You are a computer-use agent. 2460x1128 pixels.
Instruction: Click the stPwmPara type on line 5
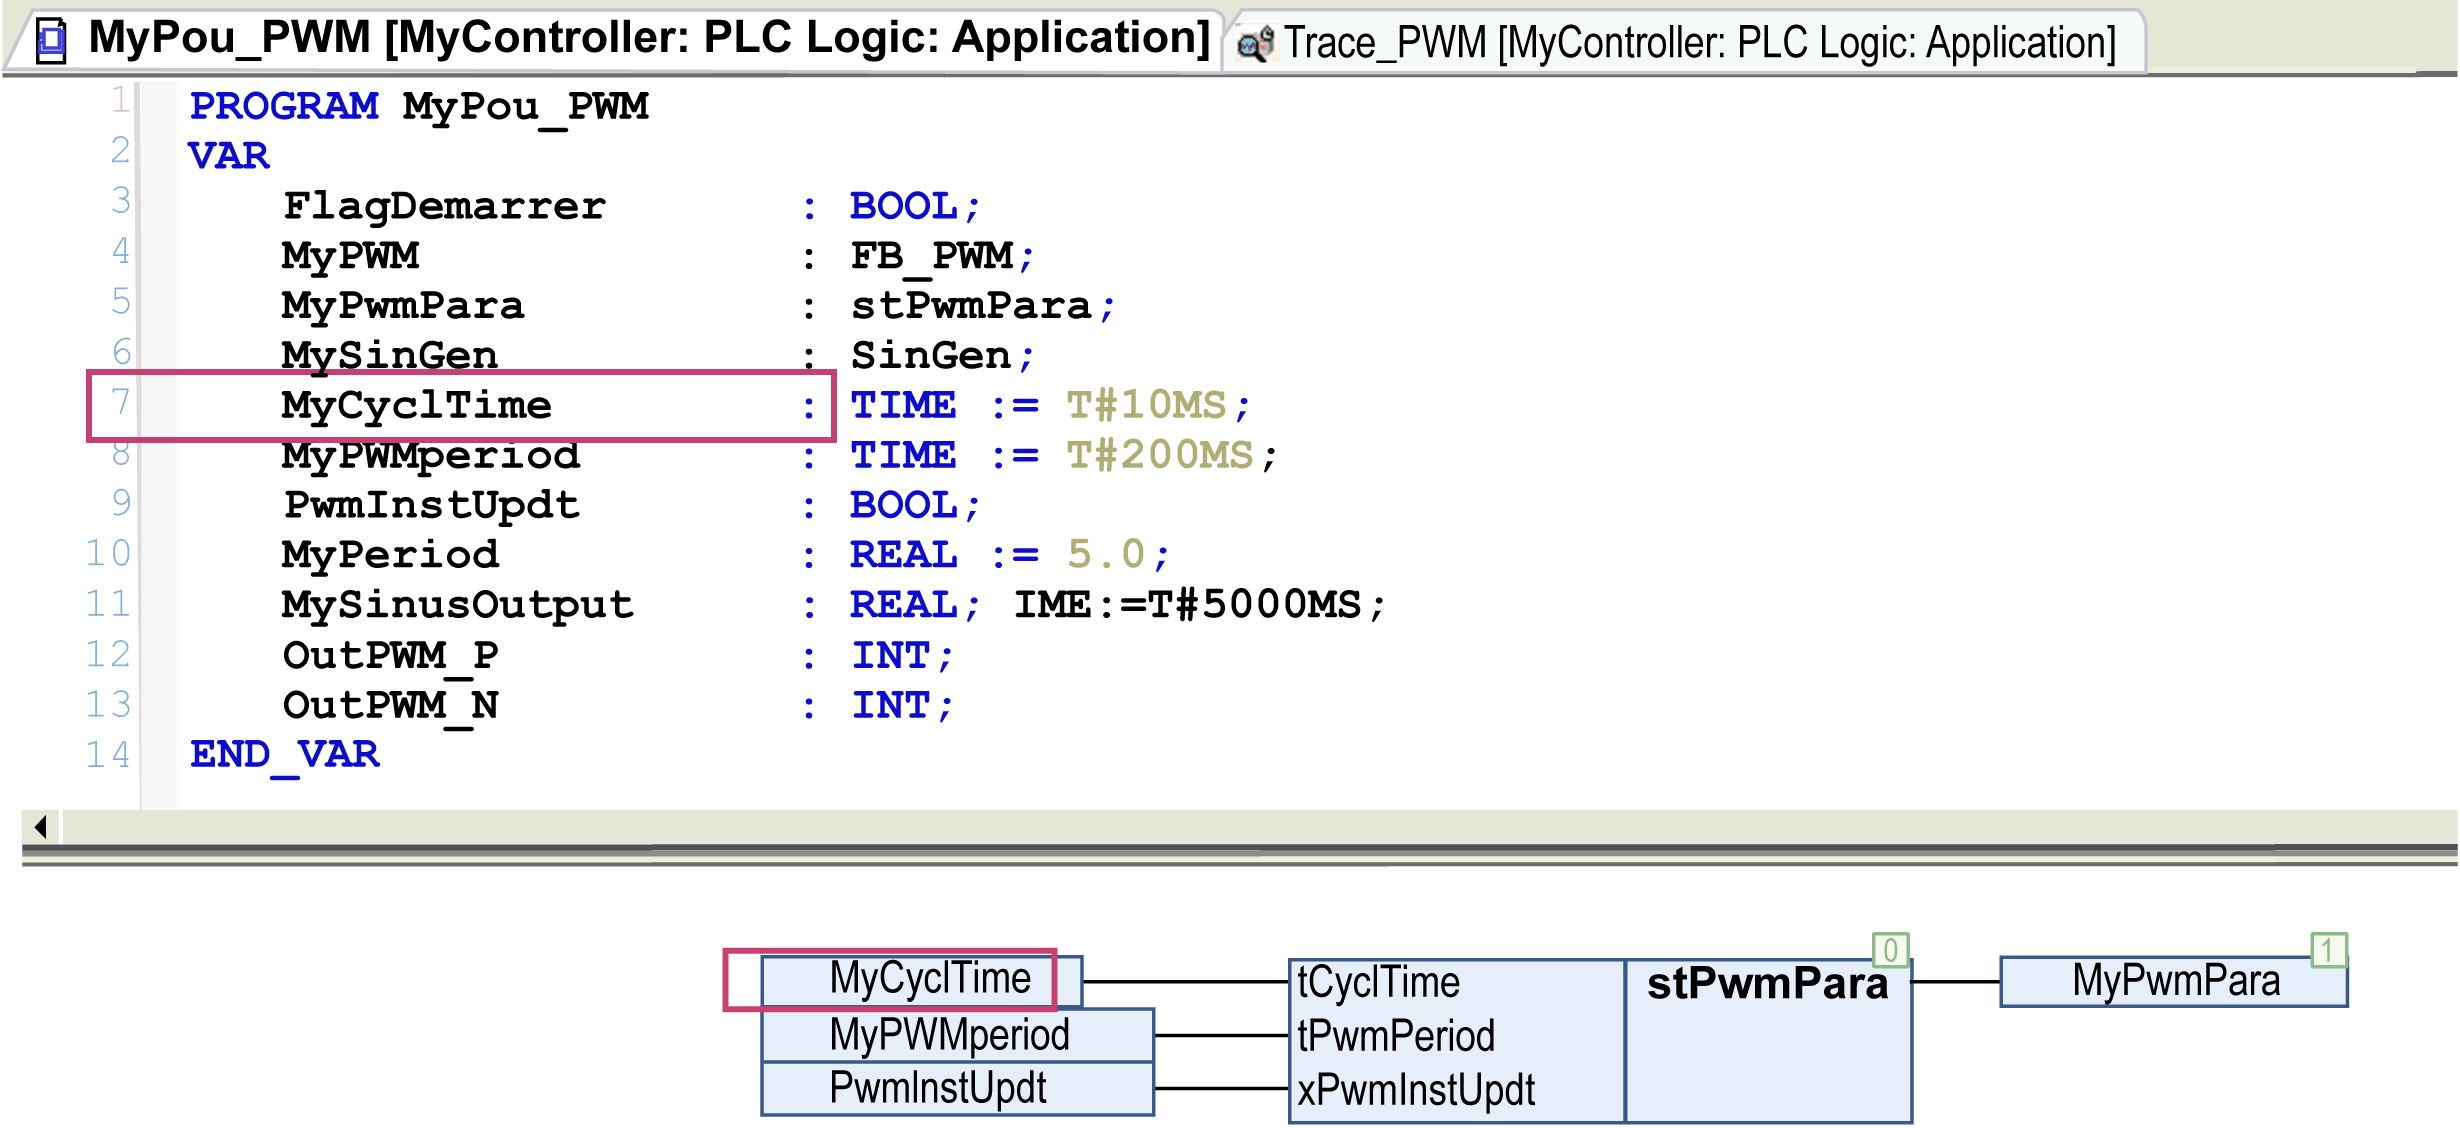click(x=970, y=306)
